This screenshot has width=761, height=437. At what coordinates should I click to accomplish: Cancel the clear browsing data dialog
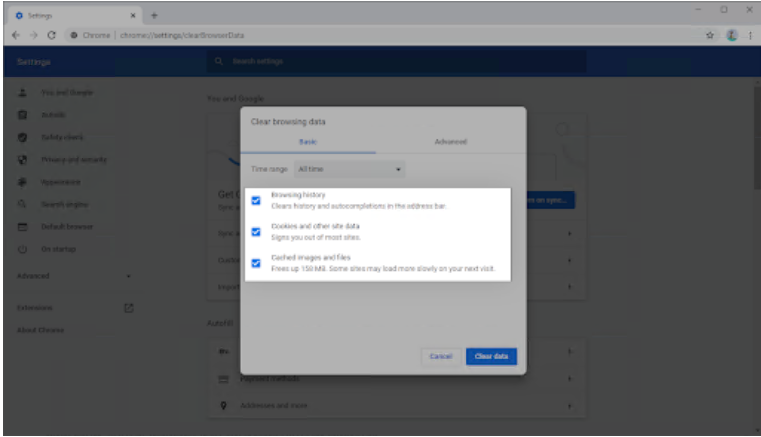(441, 356)
